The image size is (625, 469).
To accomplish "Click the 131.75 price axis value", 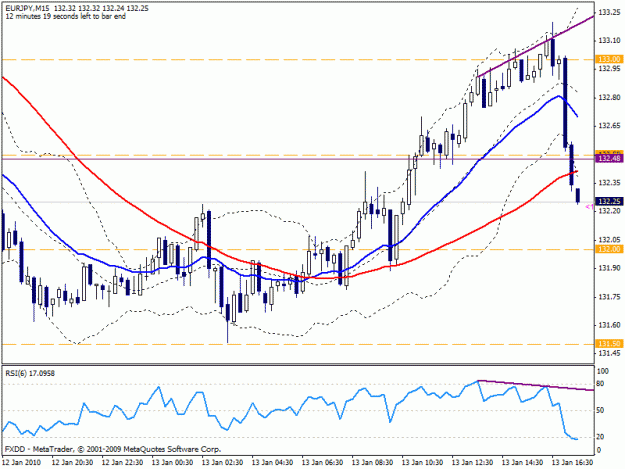I will (609, 297).
